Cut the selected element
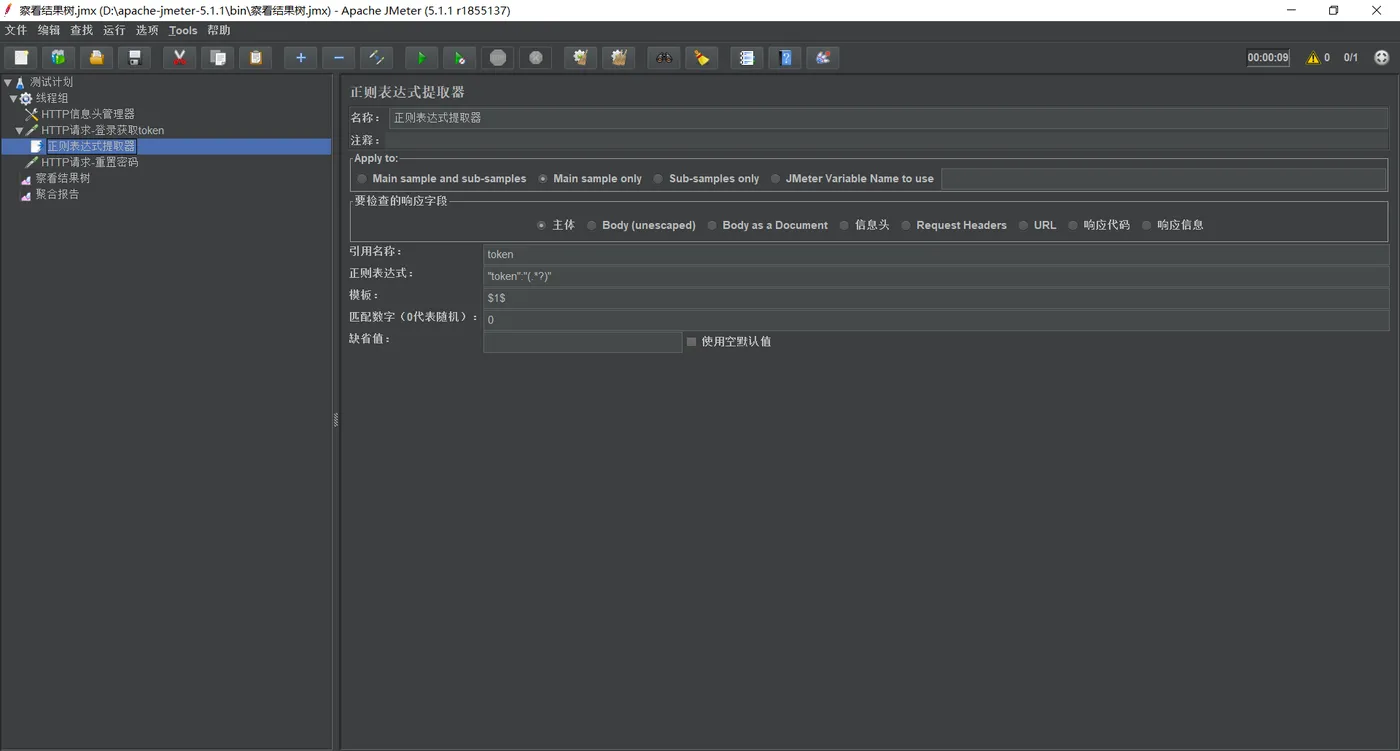 179,58
